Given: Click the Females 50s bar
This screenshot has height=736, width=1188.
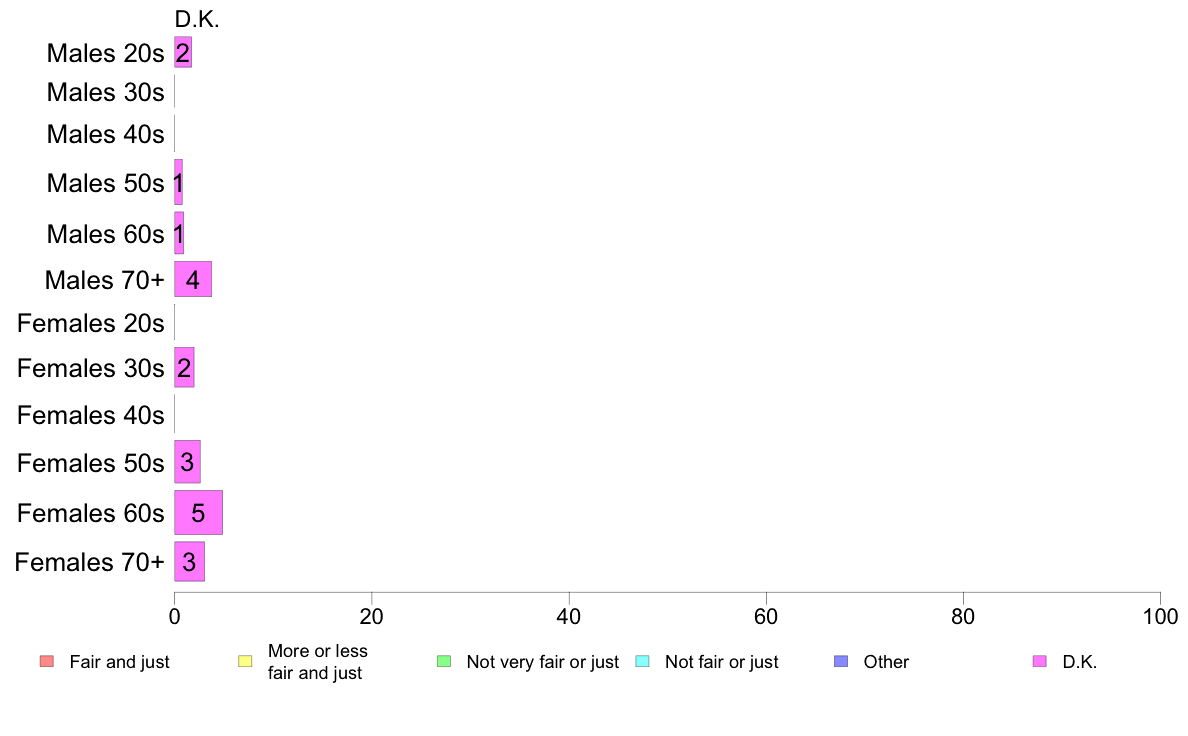Looking at the screenshot, I should [187, 462].
